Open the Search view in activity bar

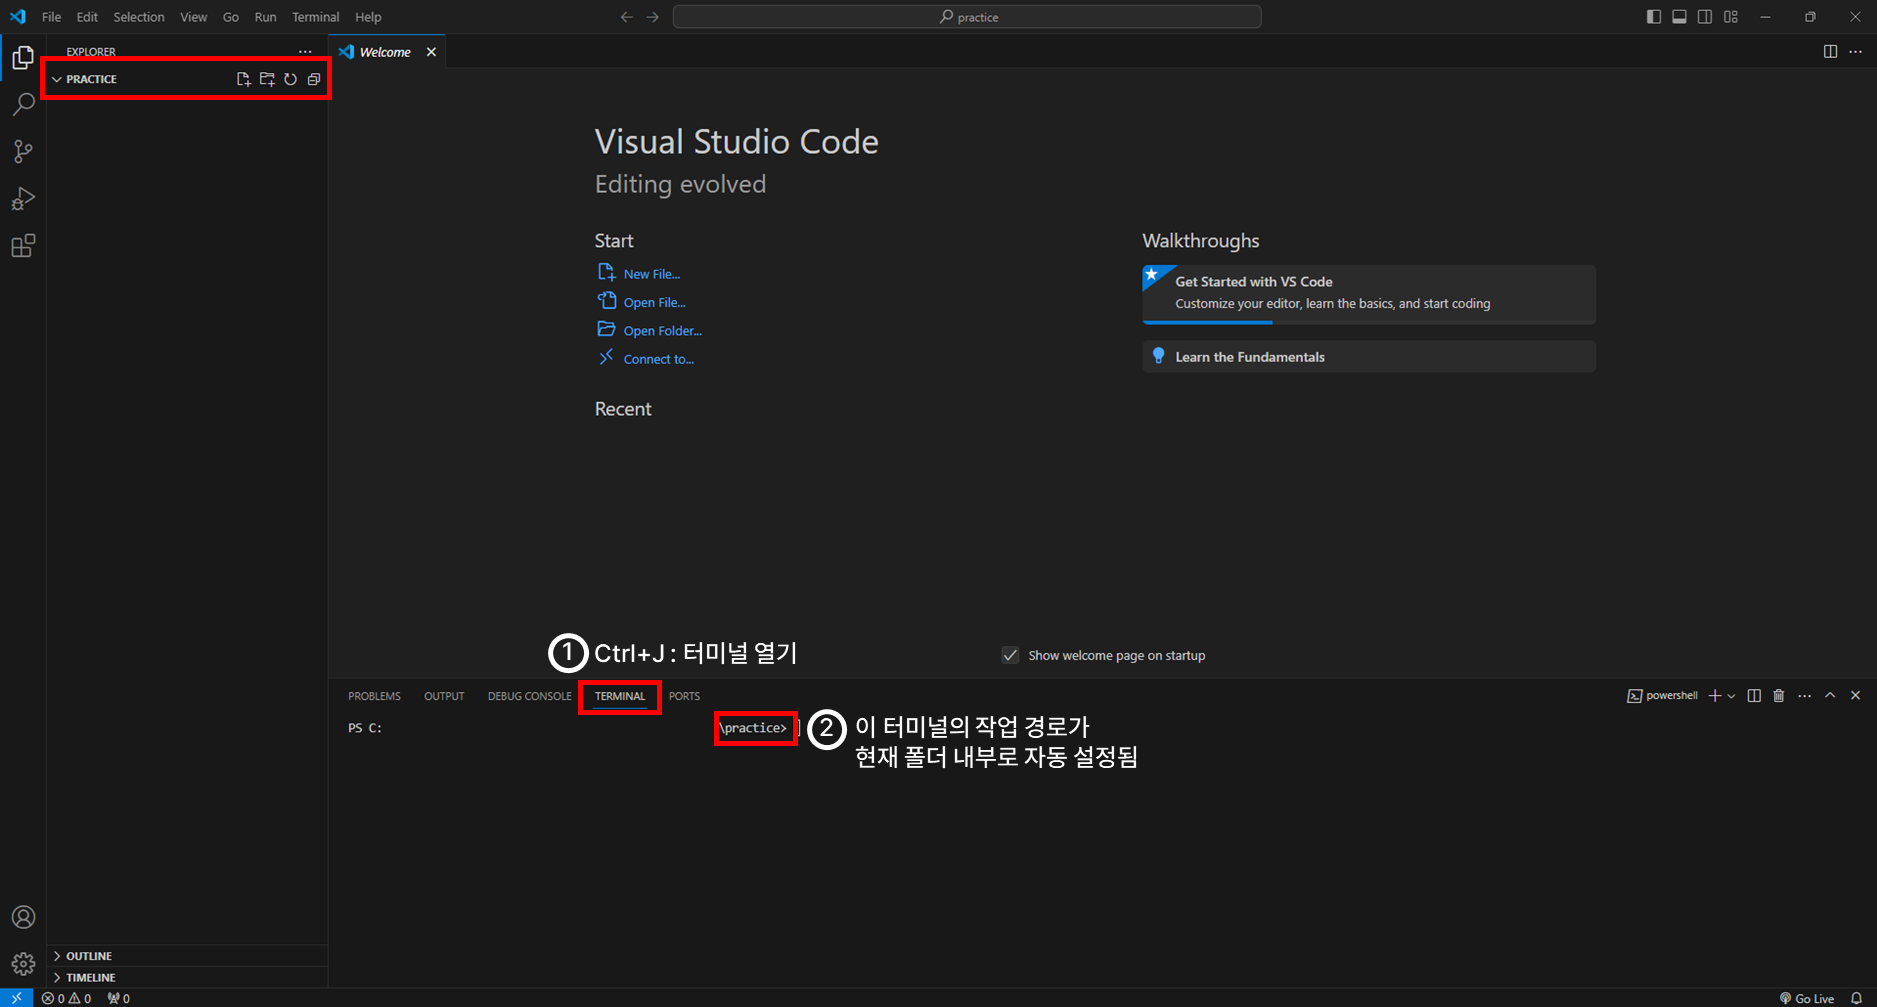coord(23,104)
